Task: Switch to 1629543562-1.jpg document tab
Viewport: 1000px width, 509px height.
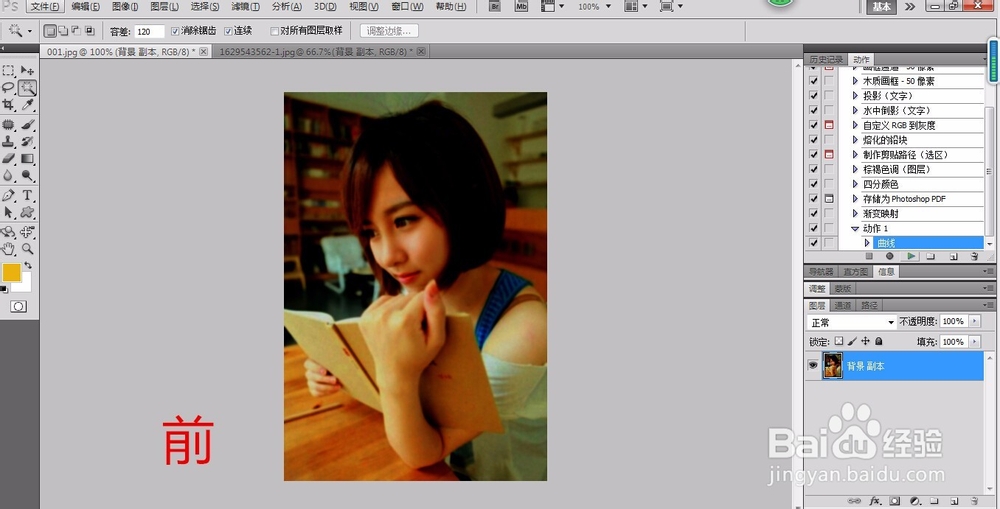Action: 316,52
